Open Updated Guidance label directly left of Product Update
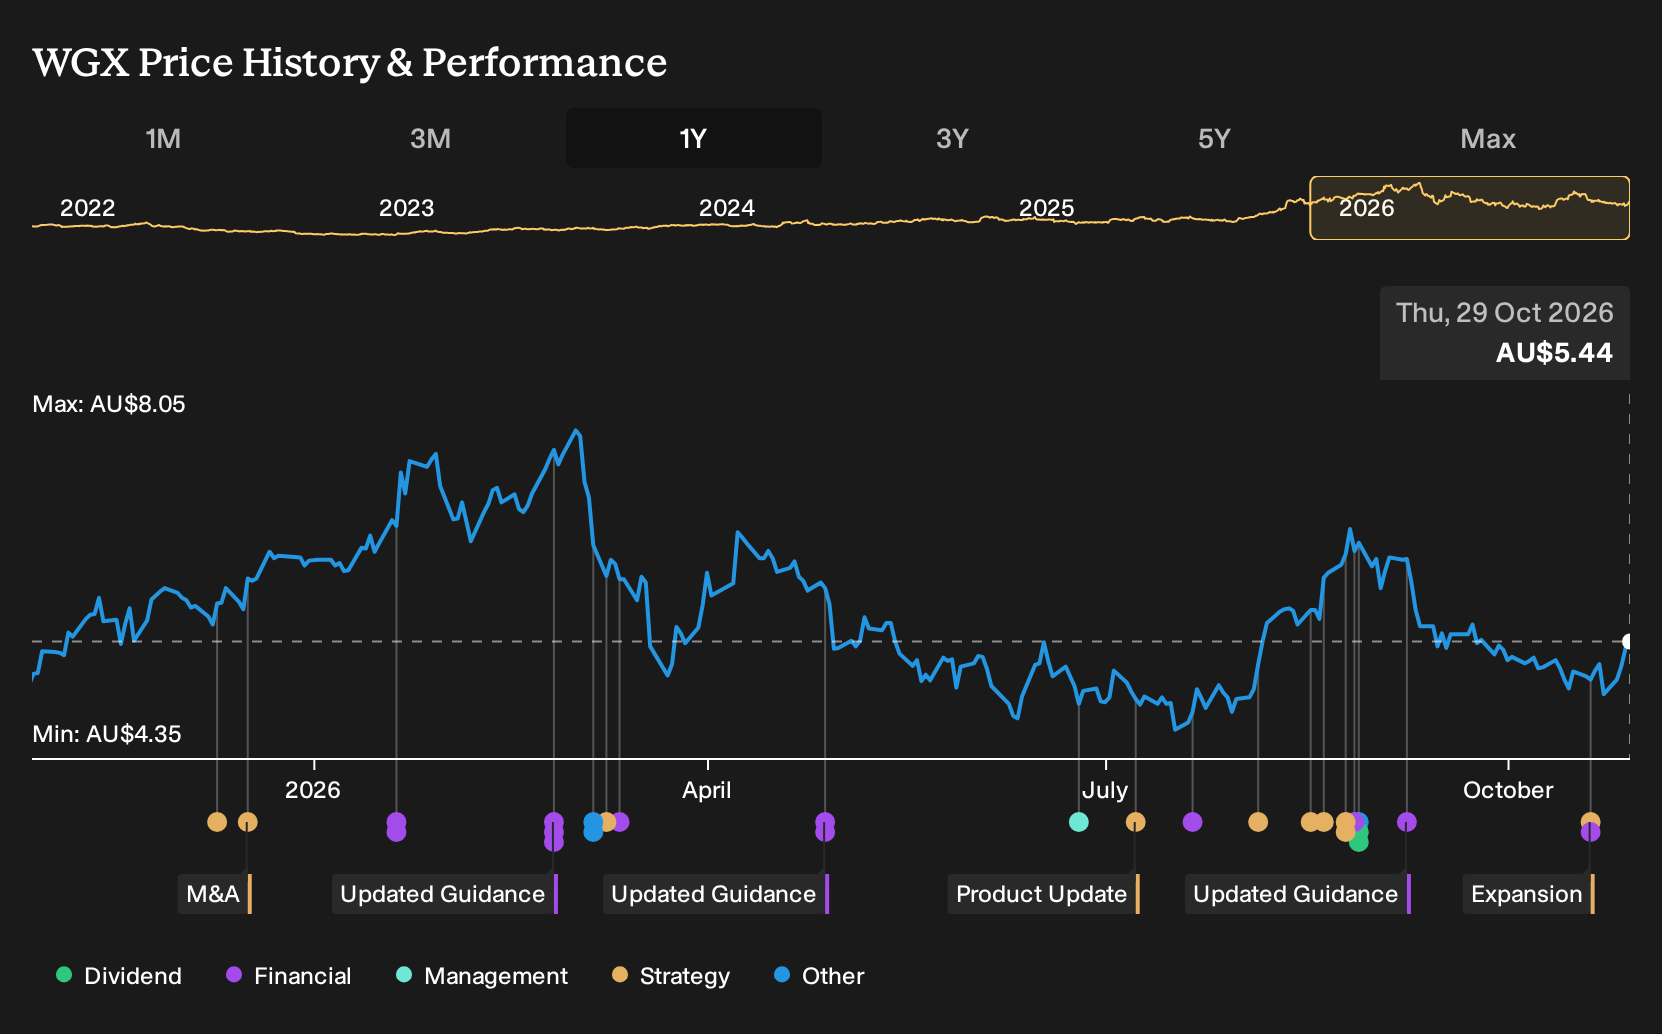The image size is (1662, 1034). 715,894
